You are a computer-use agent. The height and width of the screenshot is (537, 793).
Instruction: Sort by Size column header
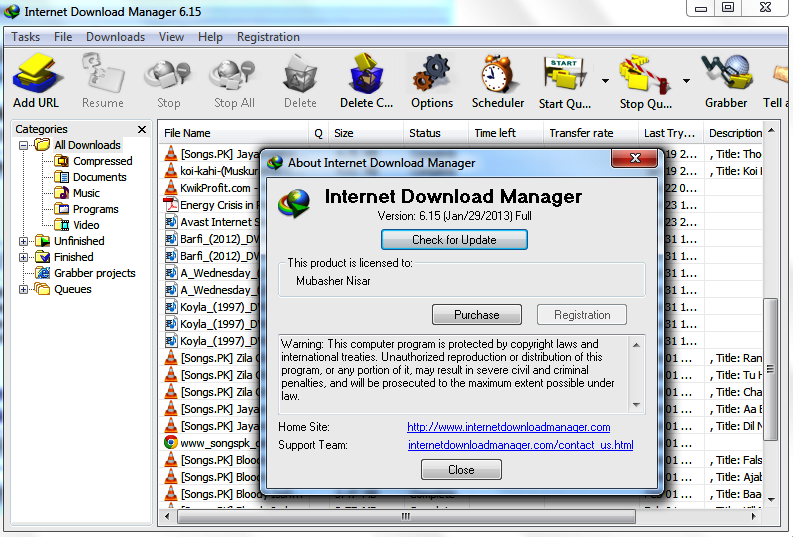(x=366, y=133)
